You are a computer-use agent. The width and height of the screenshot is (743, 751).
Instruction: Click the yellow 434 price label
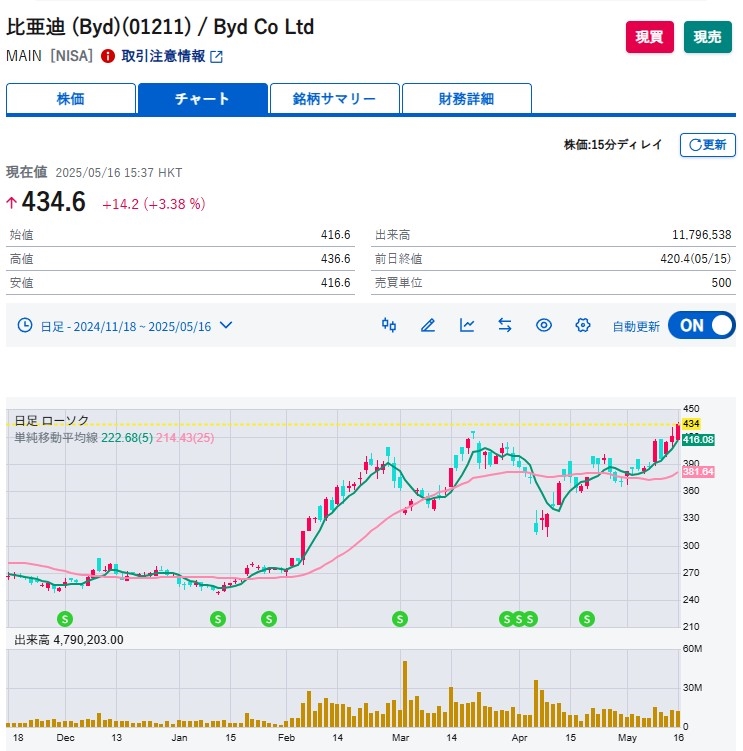[691, 424]
